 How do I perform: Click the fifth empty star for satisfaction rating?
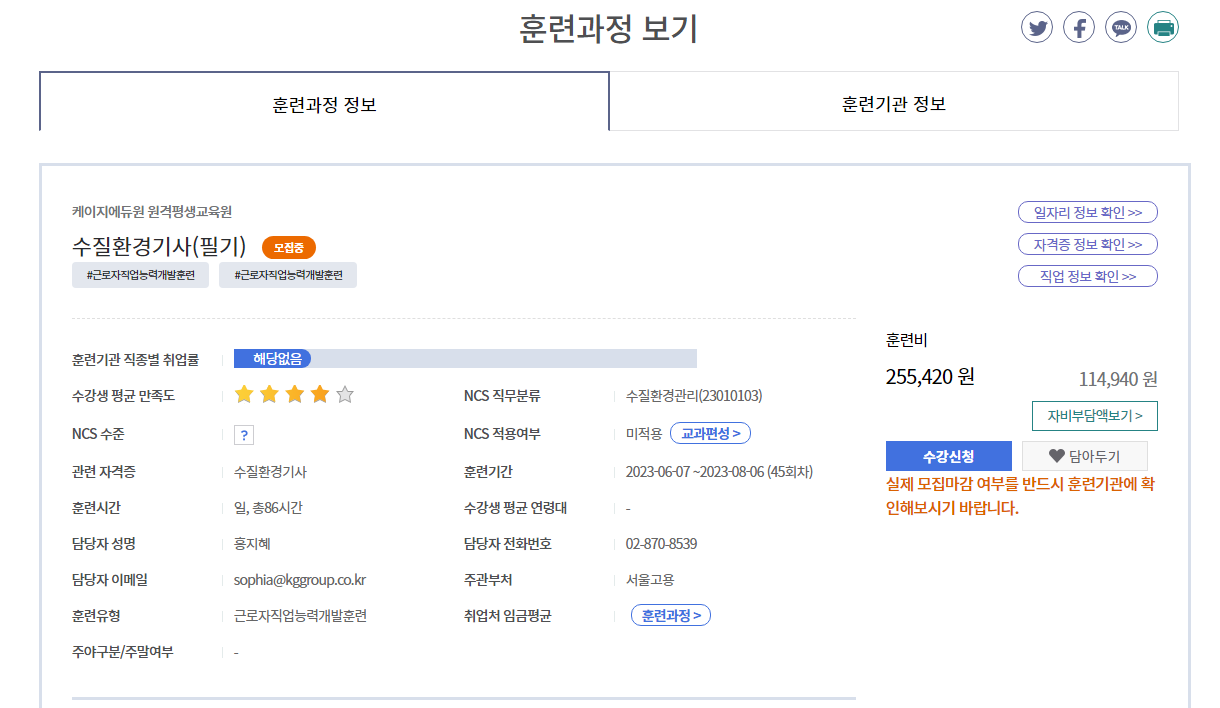click(344, 395)
